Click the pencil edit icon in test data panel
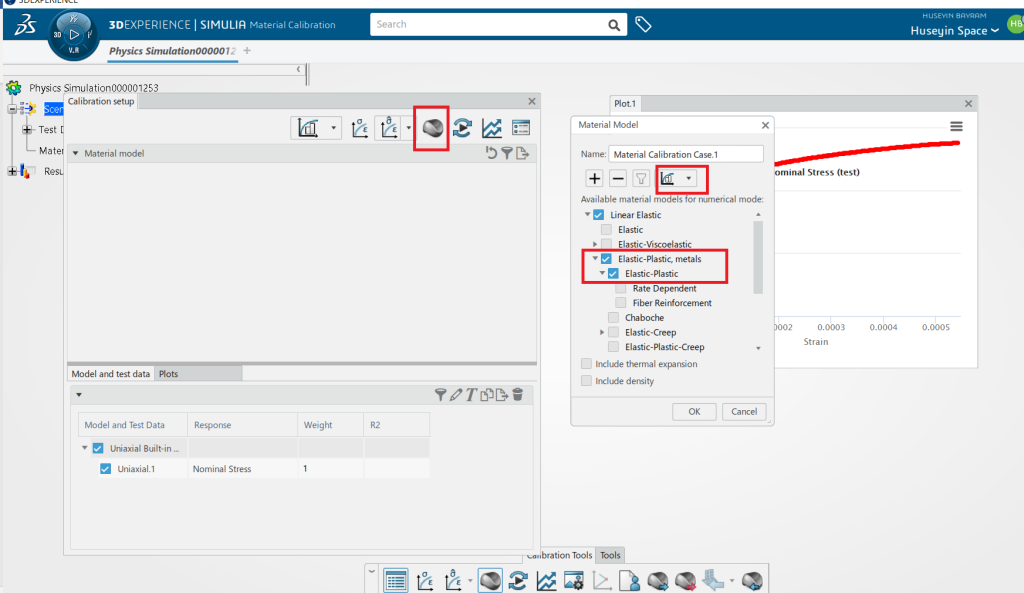This screenshot has width=1024, height=593. (455, 395)
